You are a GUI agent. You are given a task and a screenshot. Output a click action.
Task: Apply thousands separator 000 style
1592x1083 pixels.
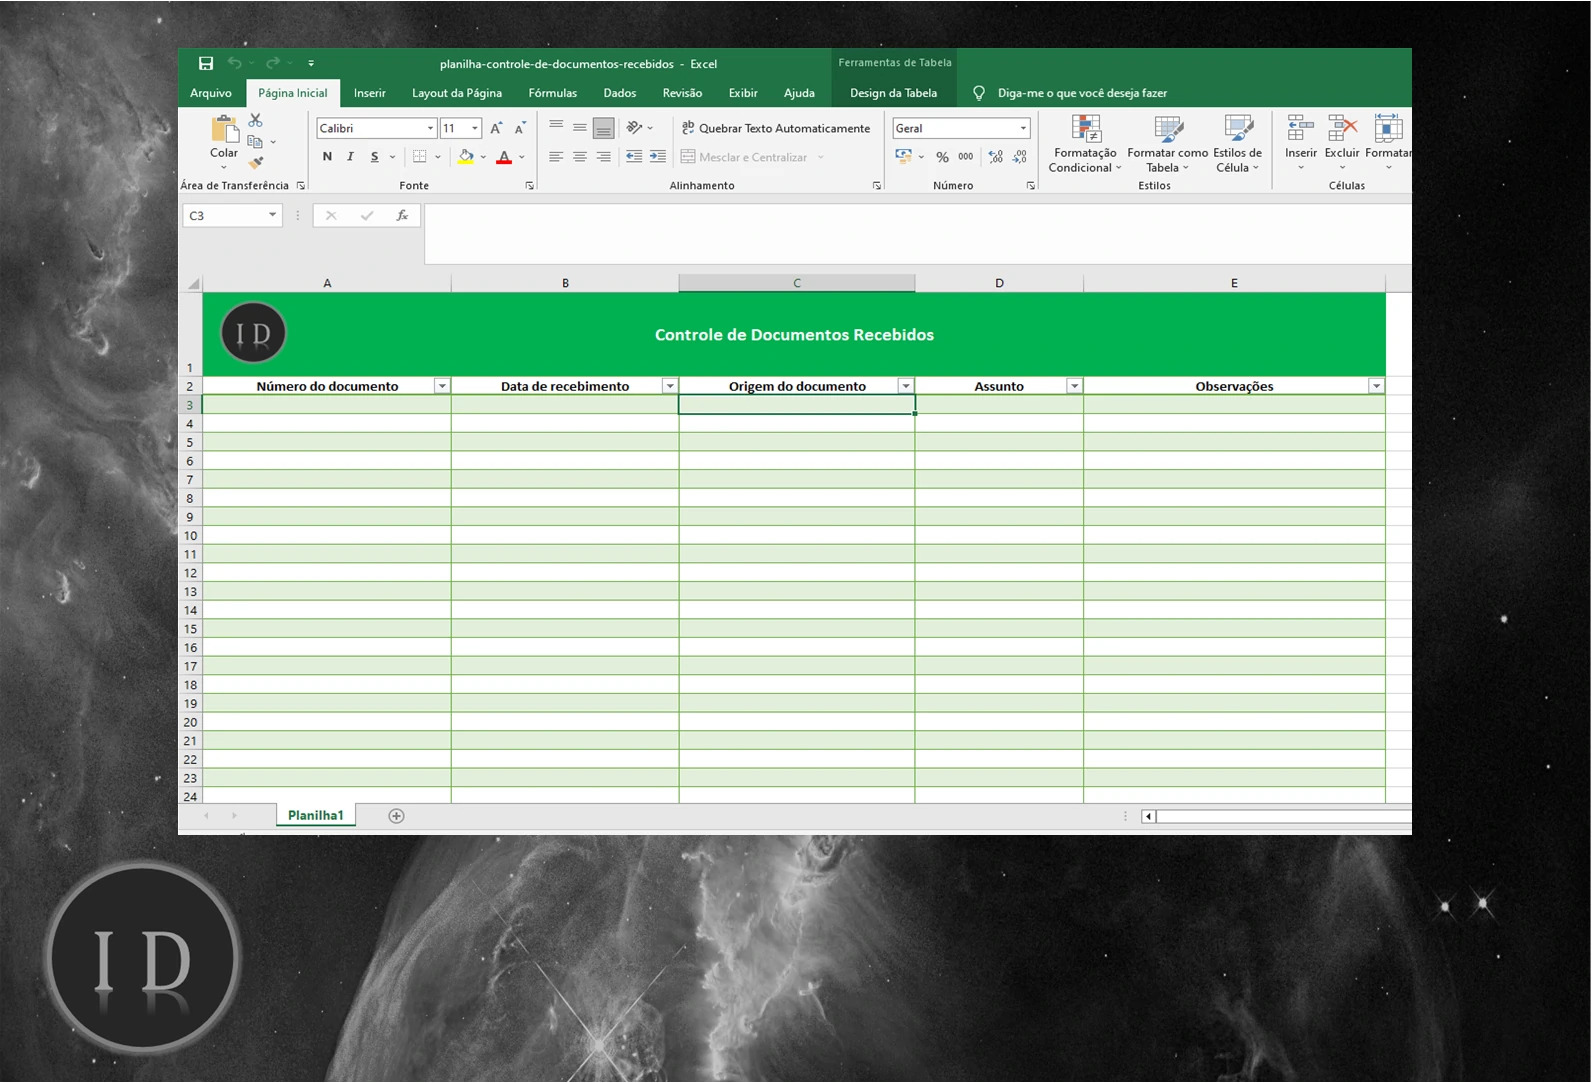[x=966, y=157]
